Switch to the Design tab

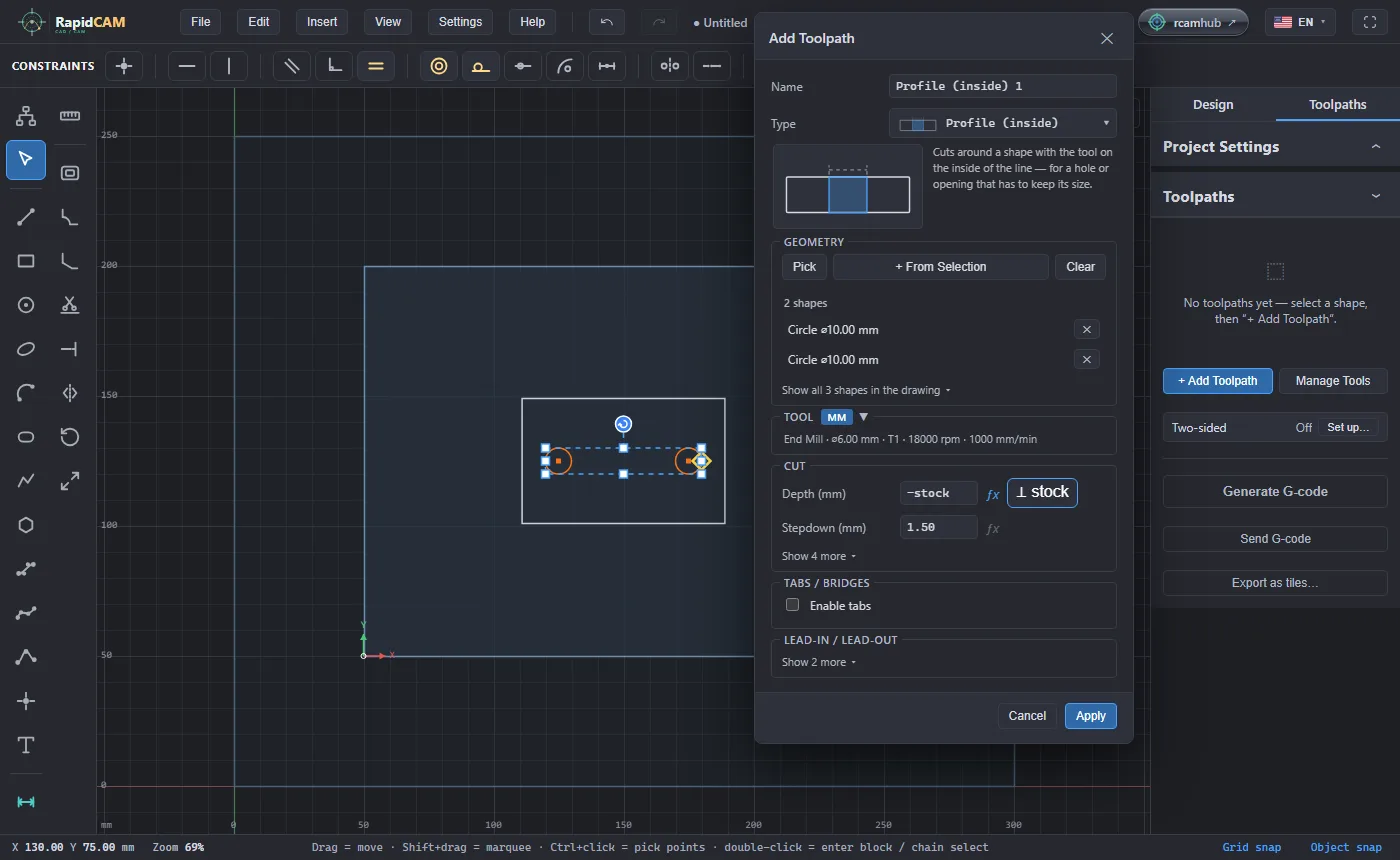[x=1213, y=104]
